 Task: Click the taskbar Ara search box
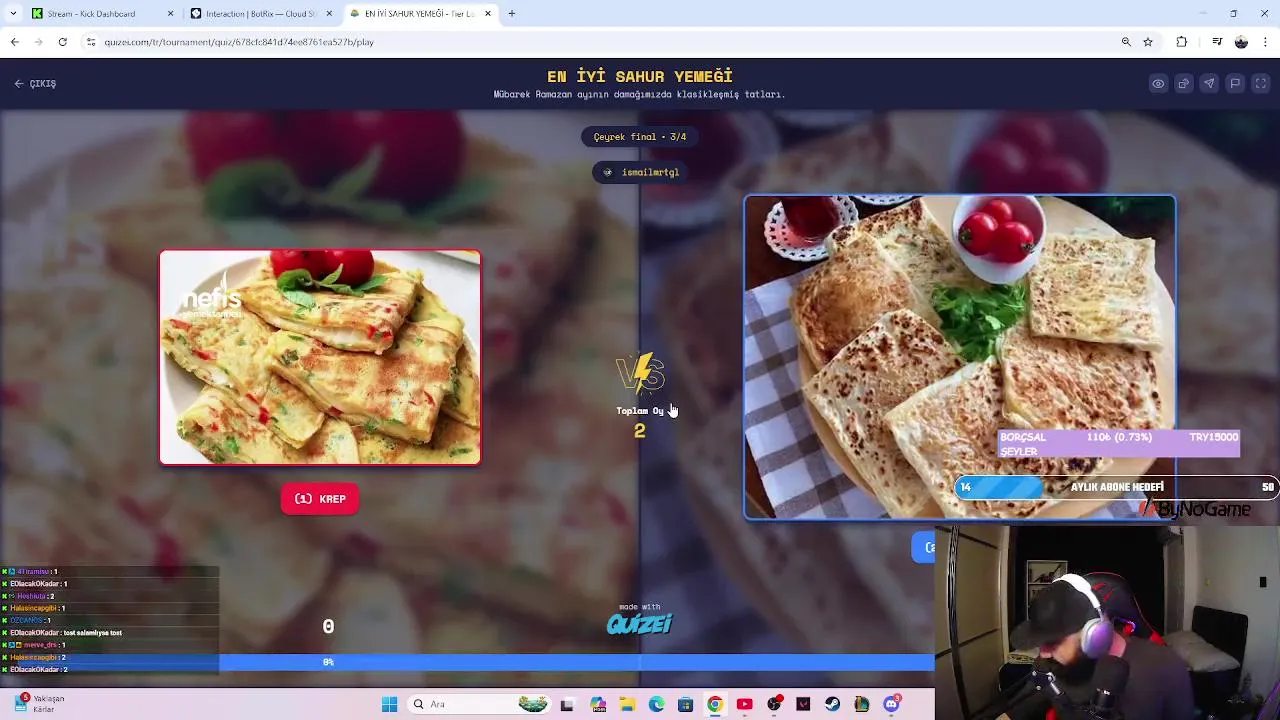480,704
